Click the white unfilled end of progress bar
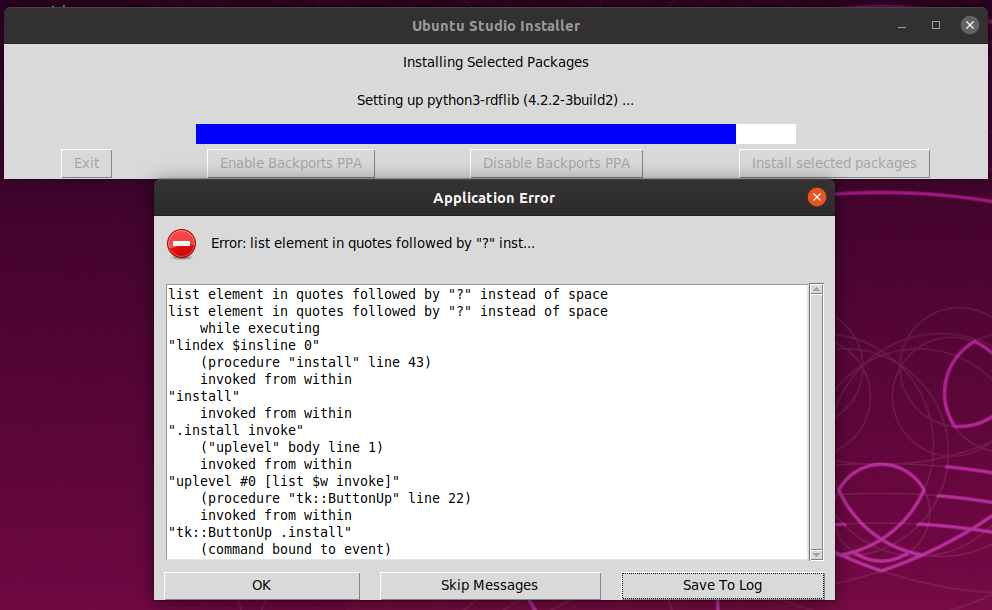This screenshot has width=992, height=610. [766, 134]
